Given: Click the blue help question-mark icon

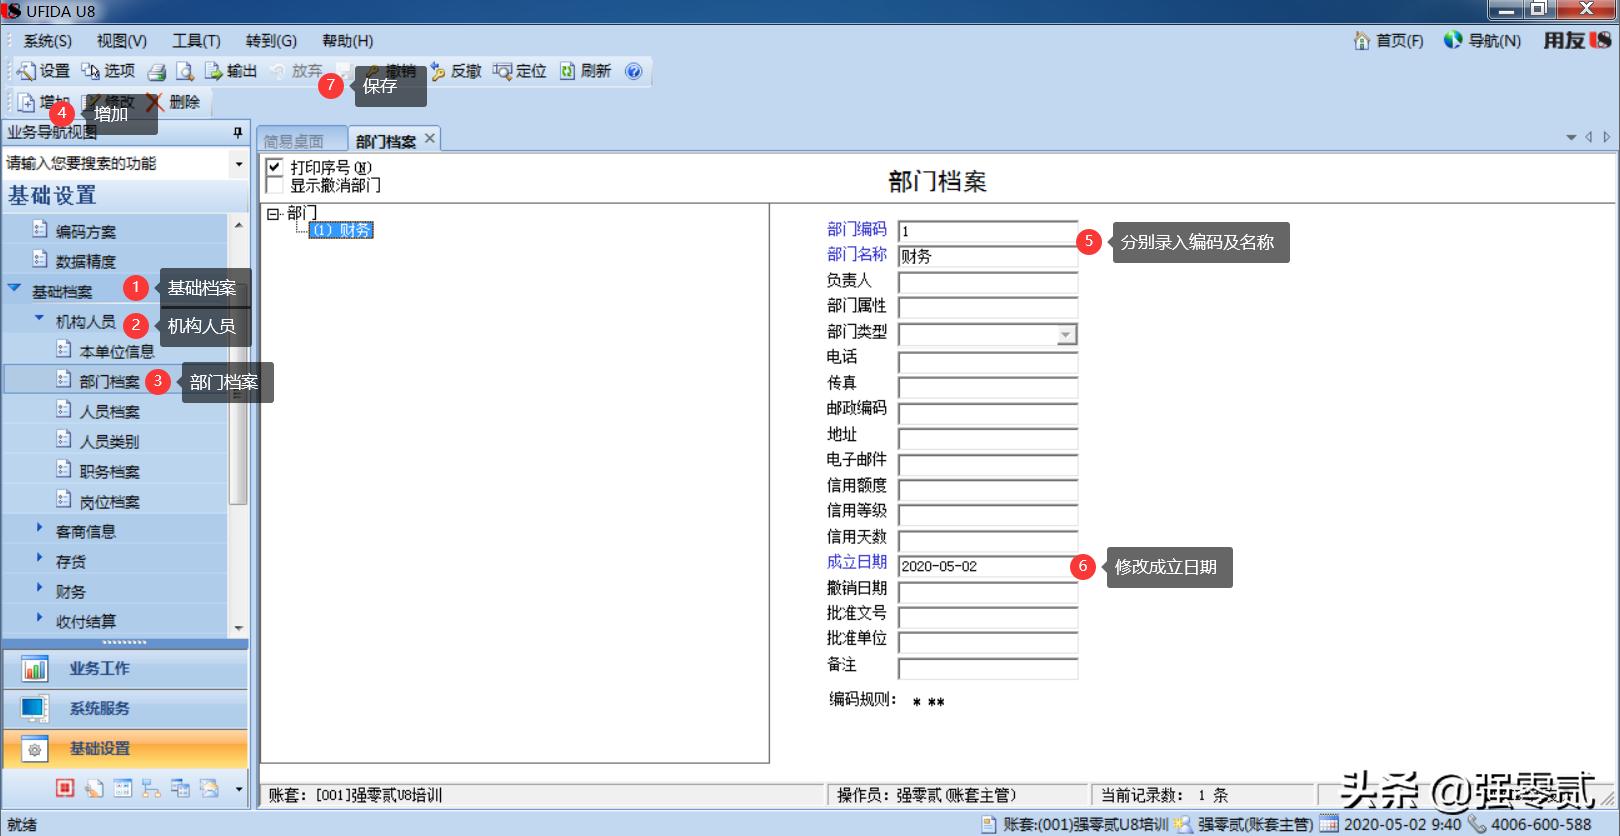Looking at the screenshot, I should tap(633, 71).
